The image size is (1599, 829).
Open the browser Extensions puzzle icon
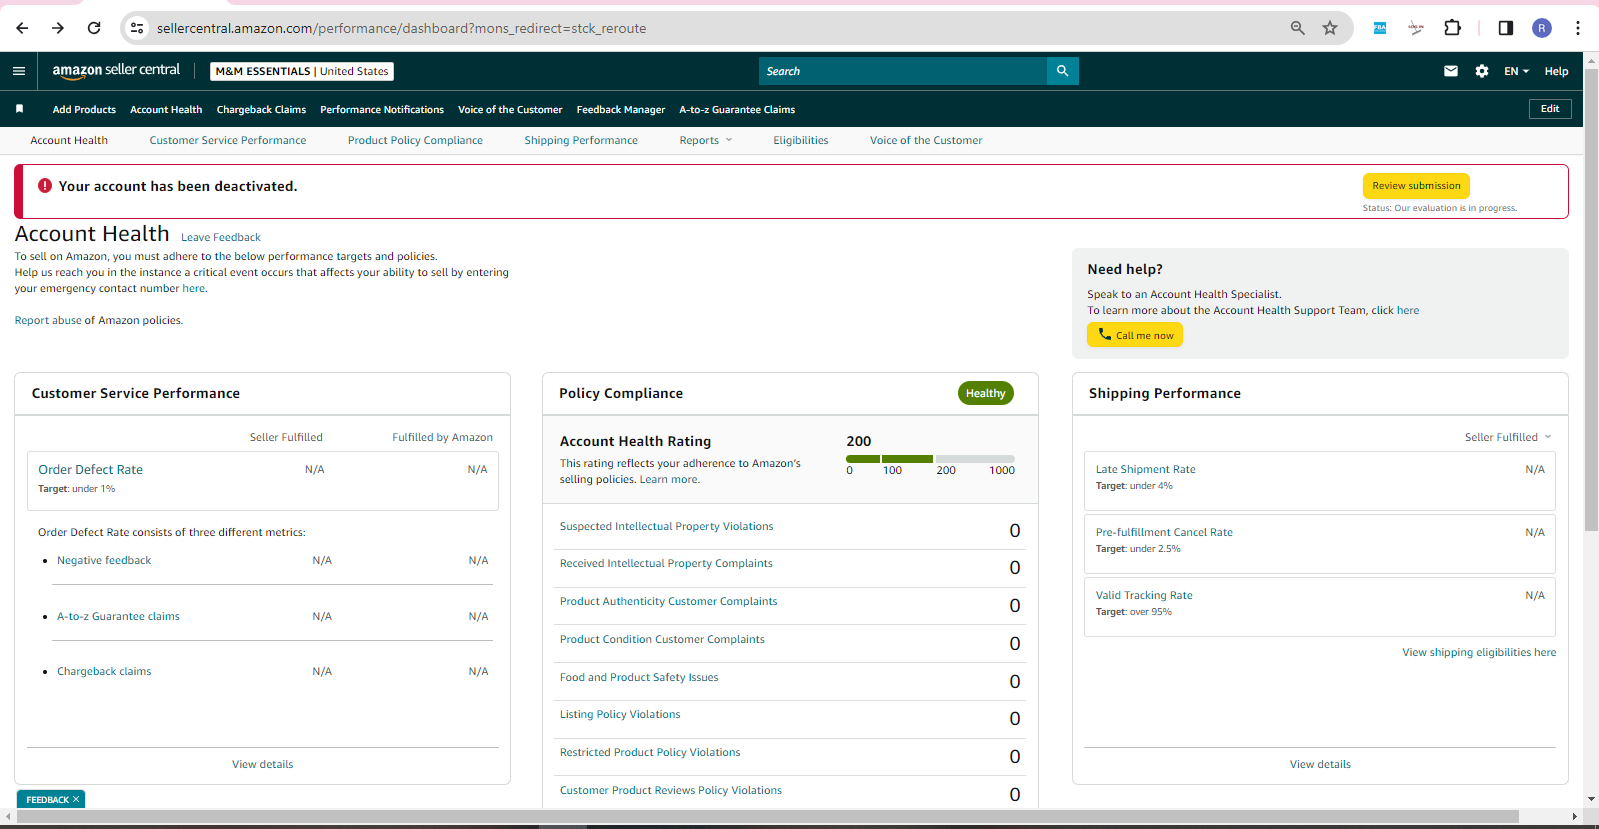pyautogui.click(x=1453, y=28)
